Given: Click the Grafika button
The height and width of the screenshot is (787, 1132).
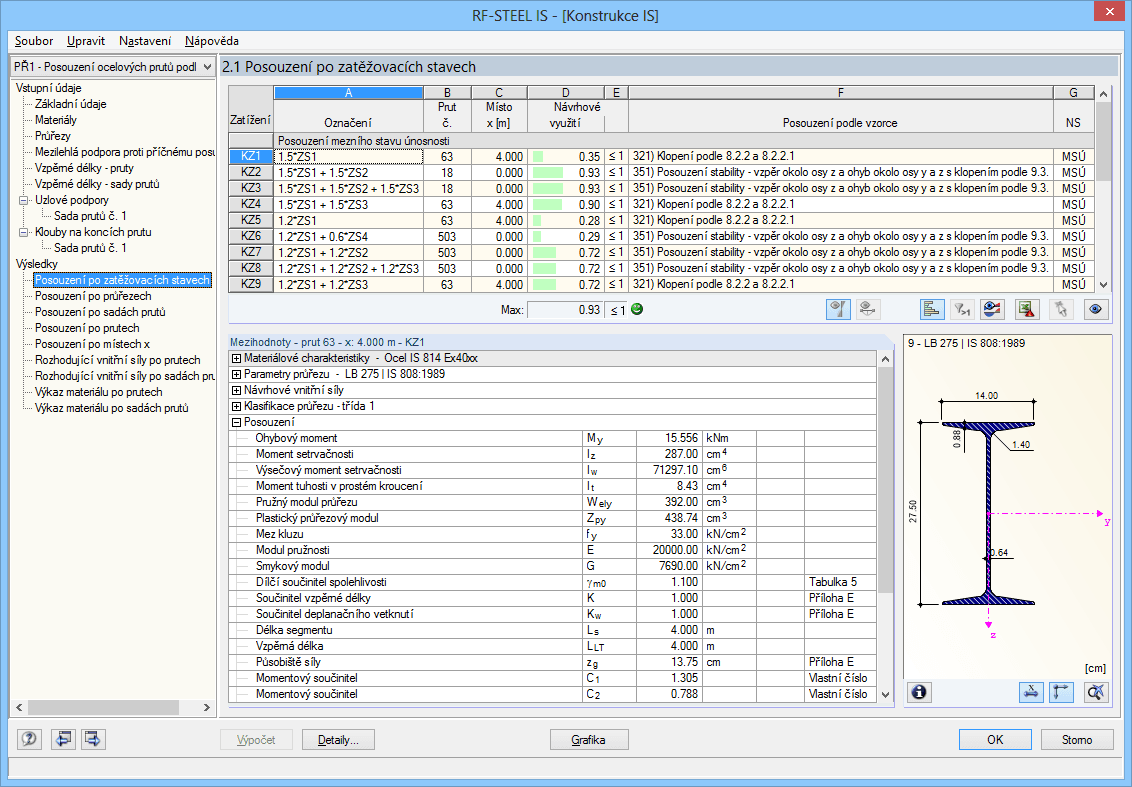Looking at the screenshot, I should 588,740.
